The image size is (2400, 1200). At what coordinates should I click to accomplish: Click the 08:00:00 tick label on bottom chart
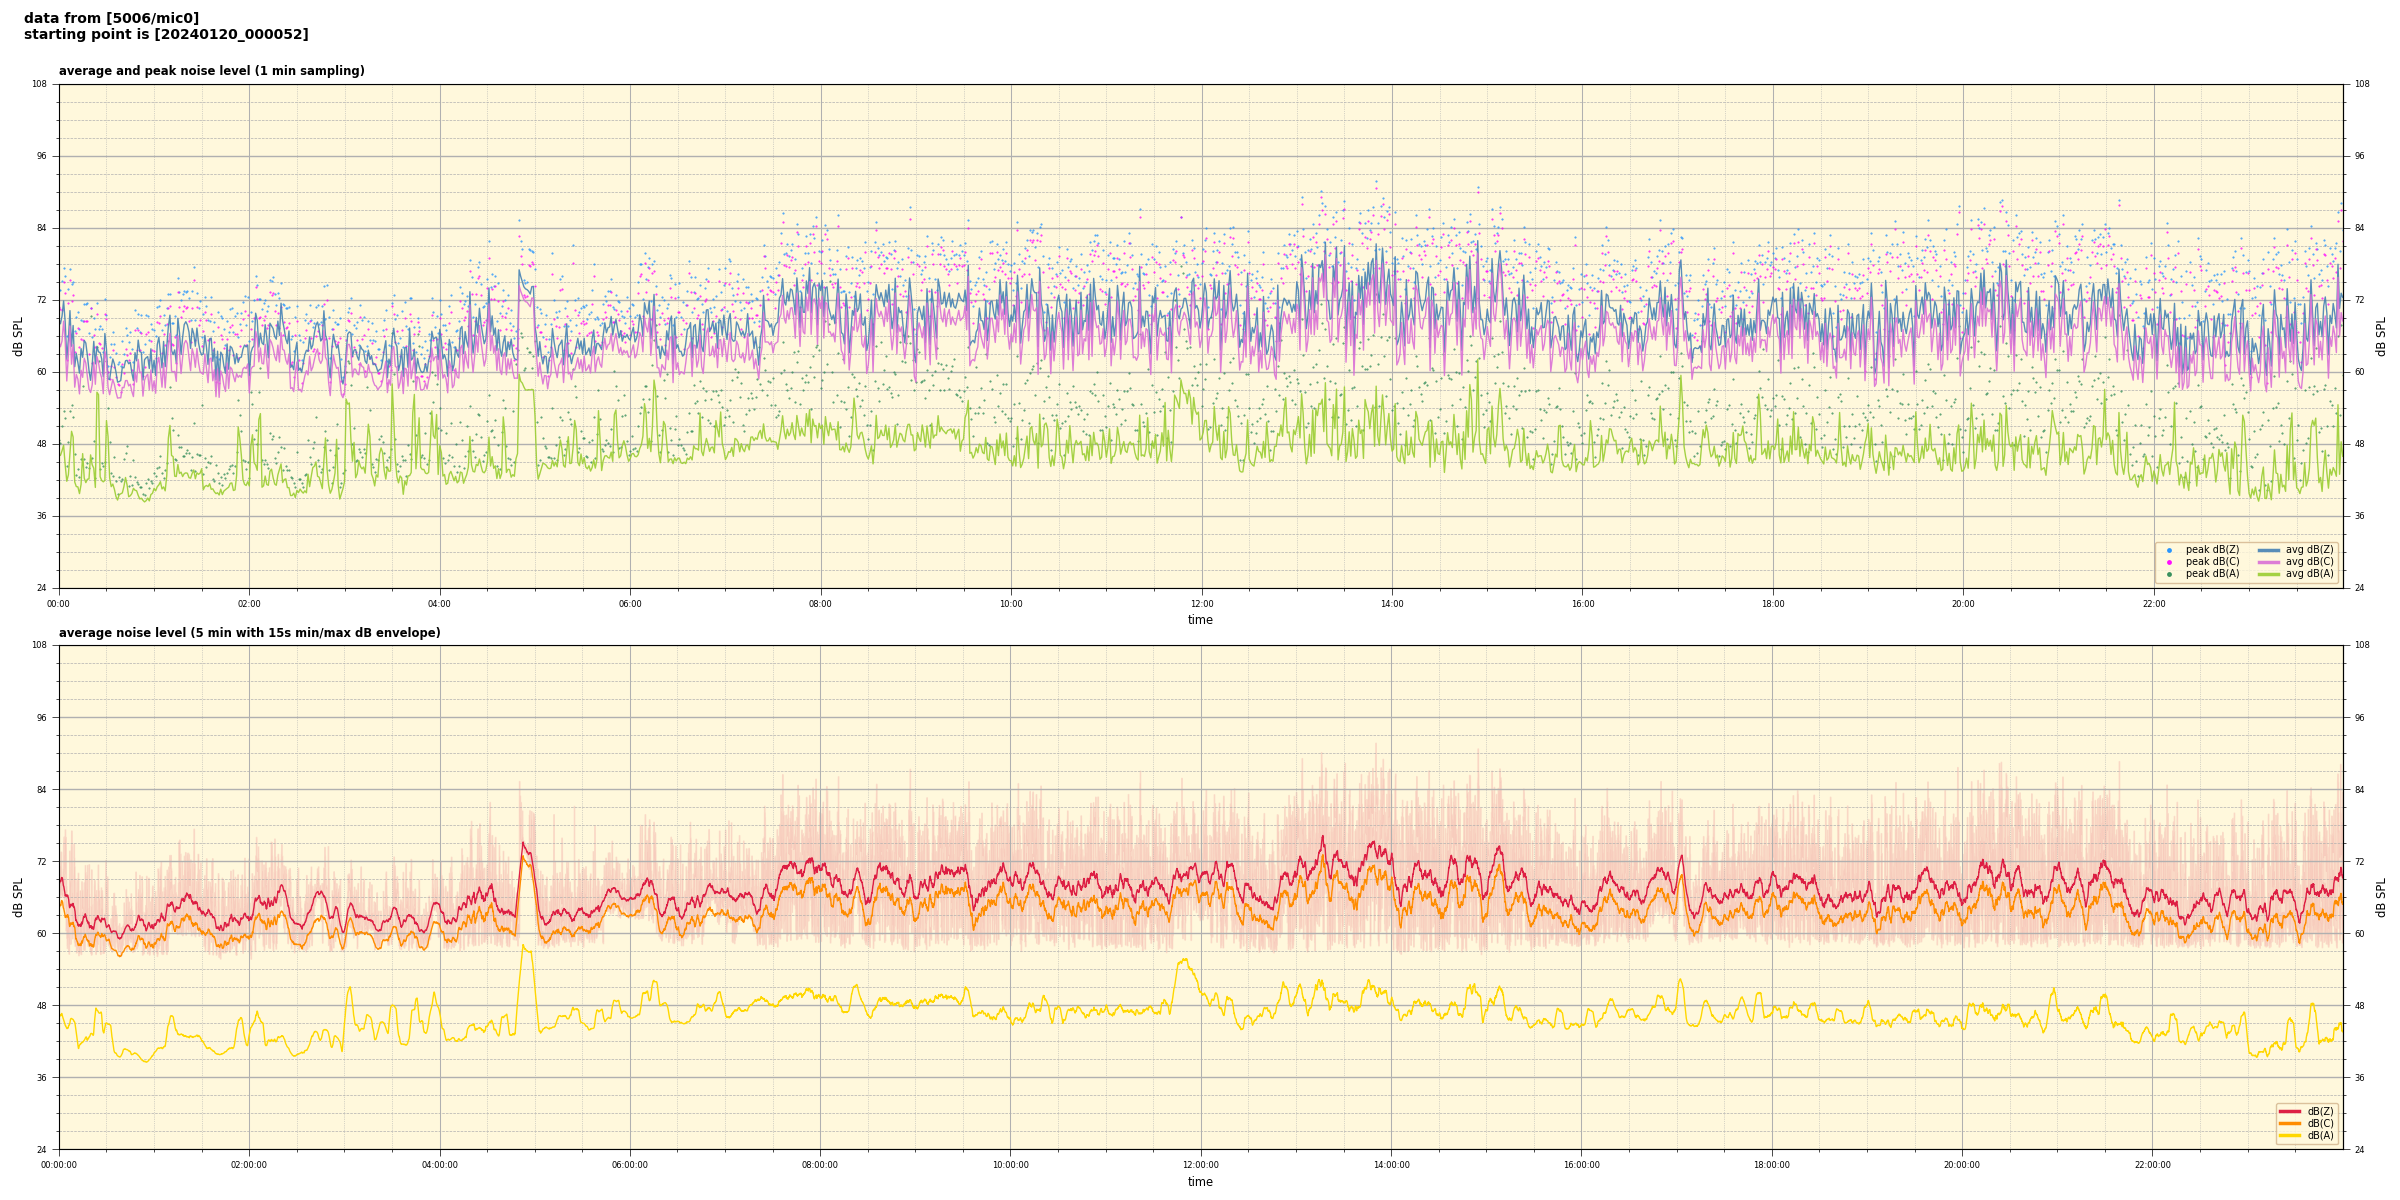(820, 1165)
